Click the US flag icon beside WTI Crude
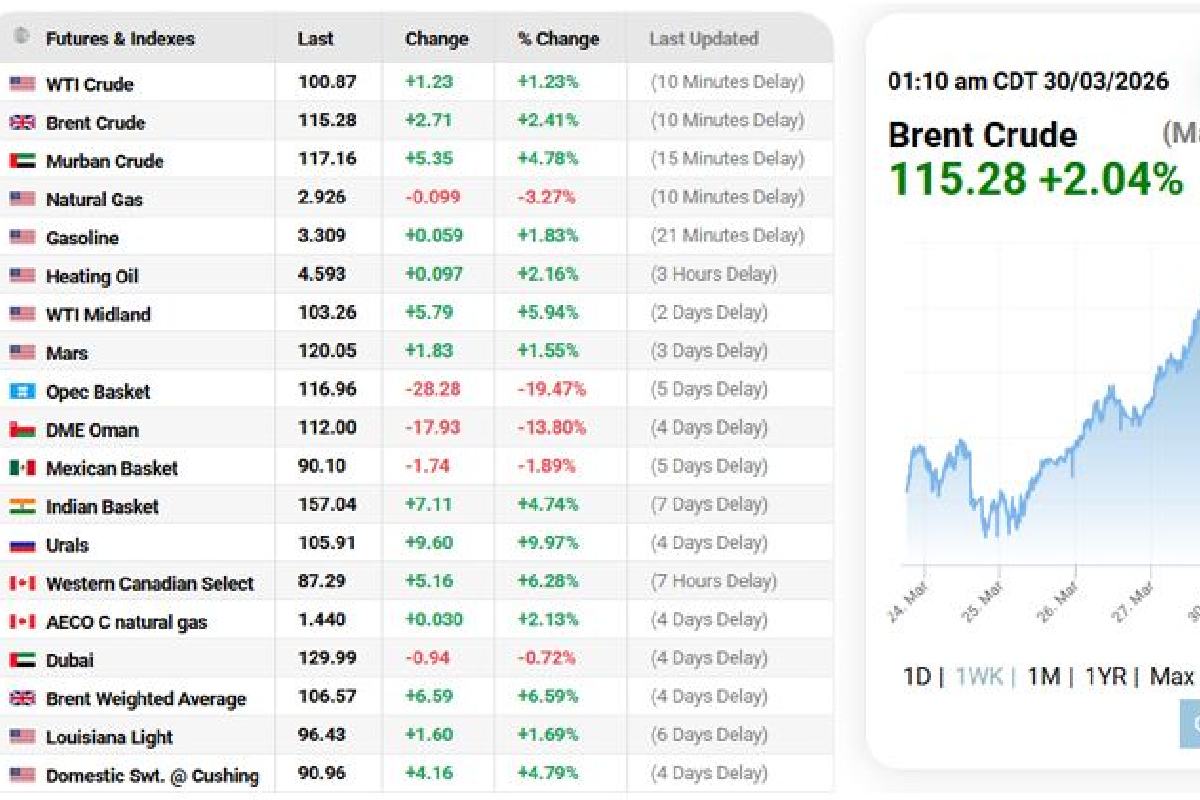1200x800 pixels. [22, 84]
